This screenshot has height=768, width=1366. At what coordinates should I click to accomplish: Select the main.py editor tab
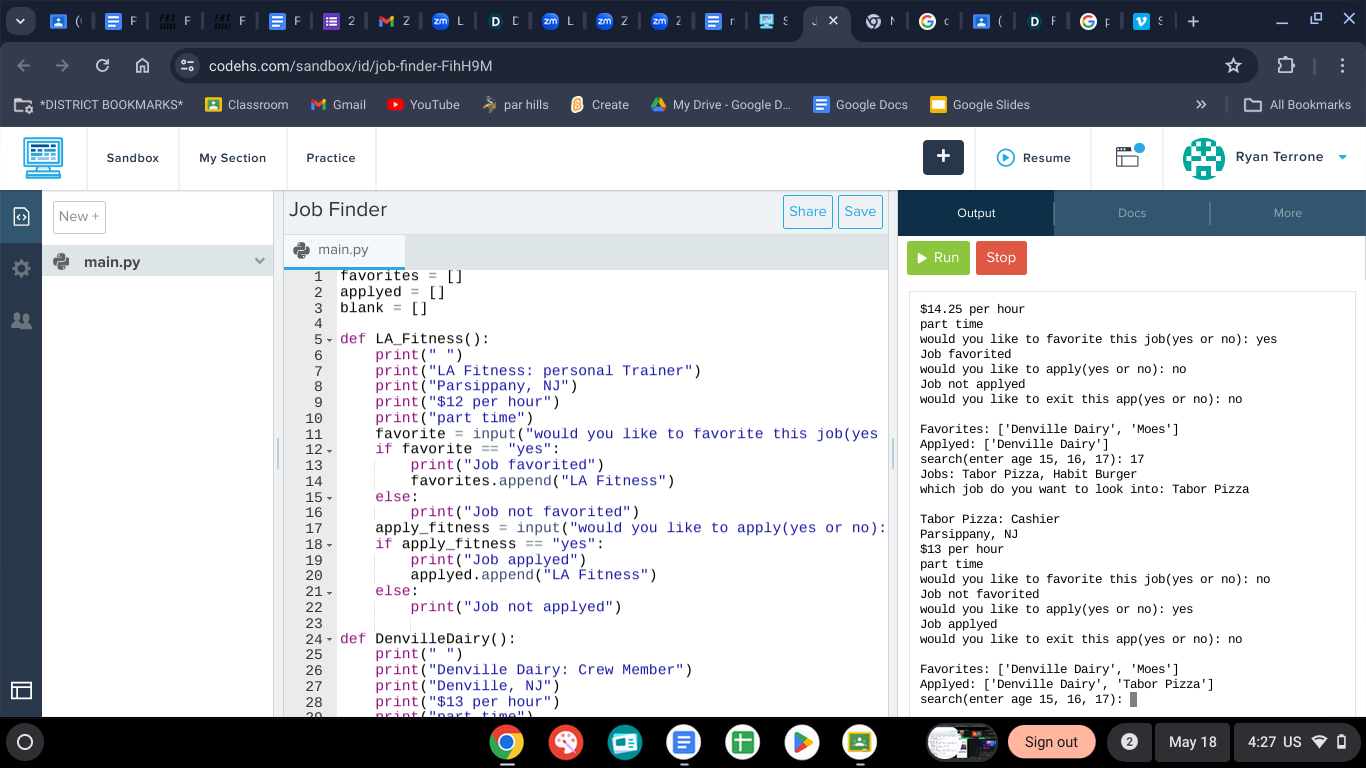click(x=344, y=250)
